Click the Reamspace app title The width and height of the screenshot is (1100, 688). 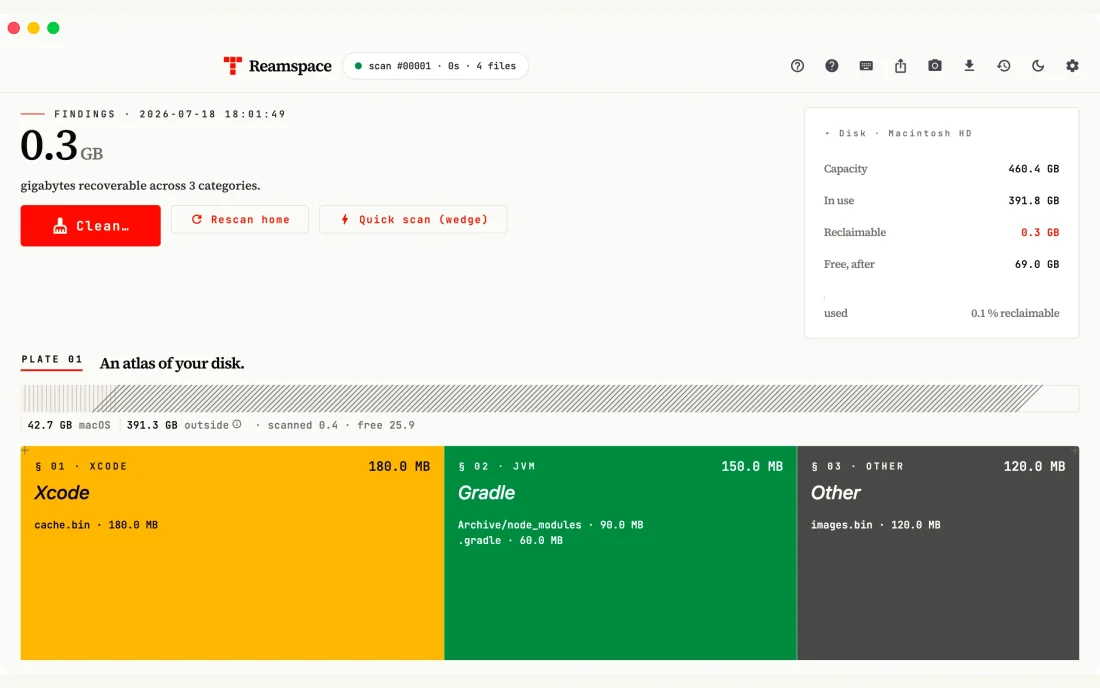[290, 66]
